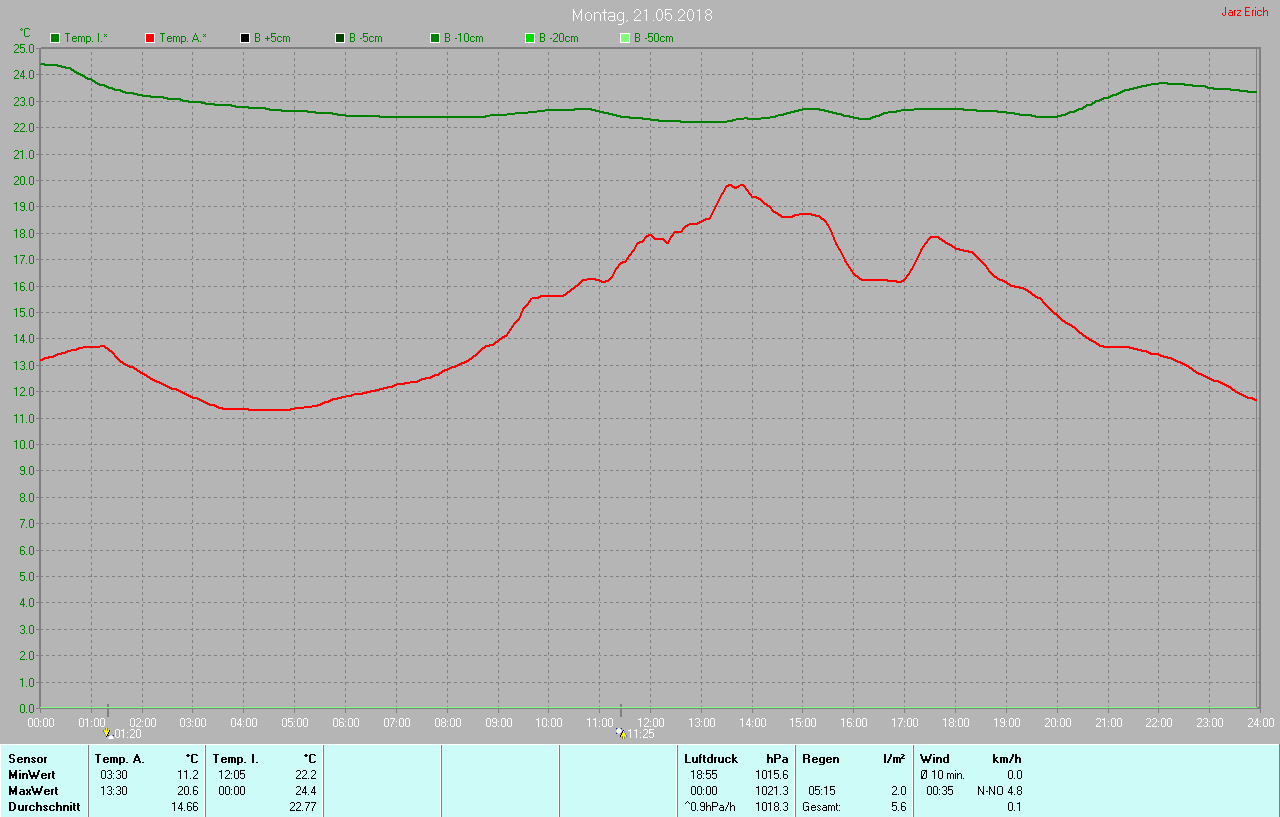Image resolution: width=1280 pixels, height=817 pixels.
Task: Select the B +5cm legend label
Action: pyautogui.click(x=272, y=38)
